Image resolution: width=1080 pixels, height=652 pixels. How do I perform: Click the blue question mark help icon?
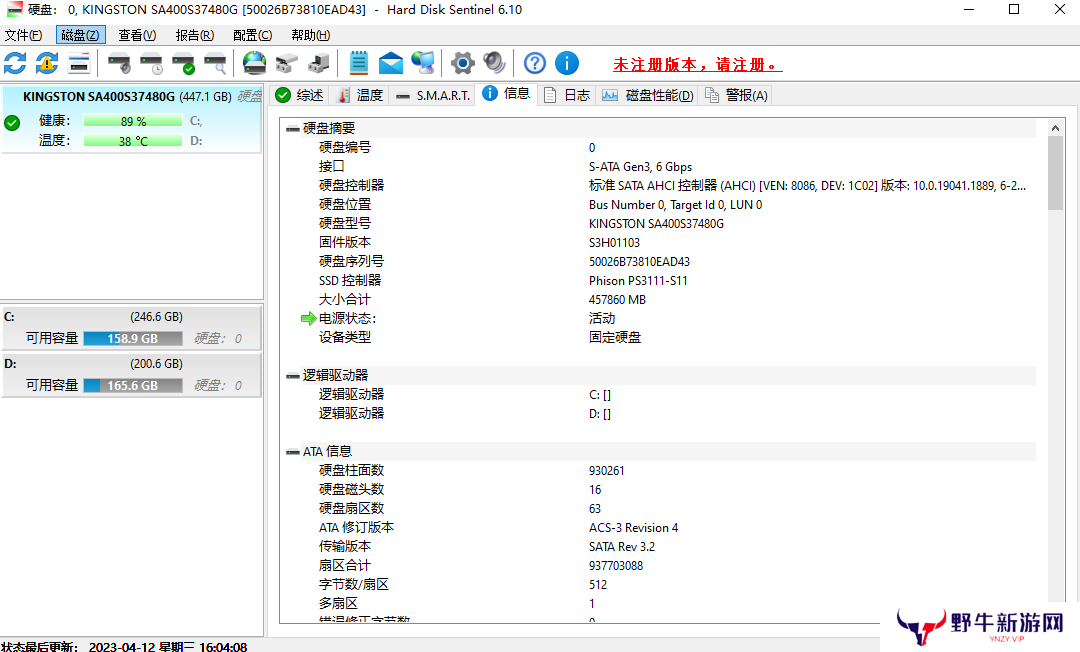pos(534,63)
